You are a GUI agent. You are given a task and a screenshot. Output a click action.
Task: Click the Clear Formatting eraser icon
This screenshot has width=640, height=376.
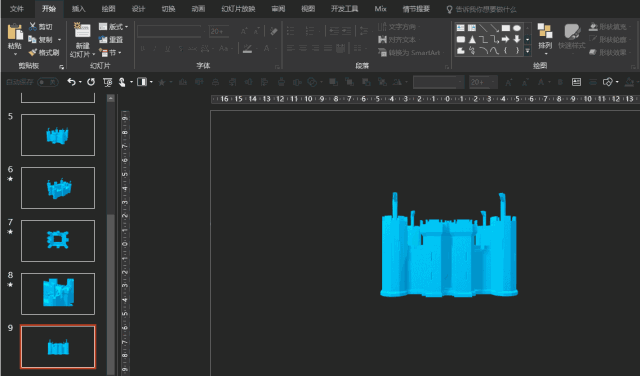pyautogui.click(x=273, y=31)
